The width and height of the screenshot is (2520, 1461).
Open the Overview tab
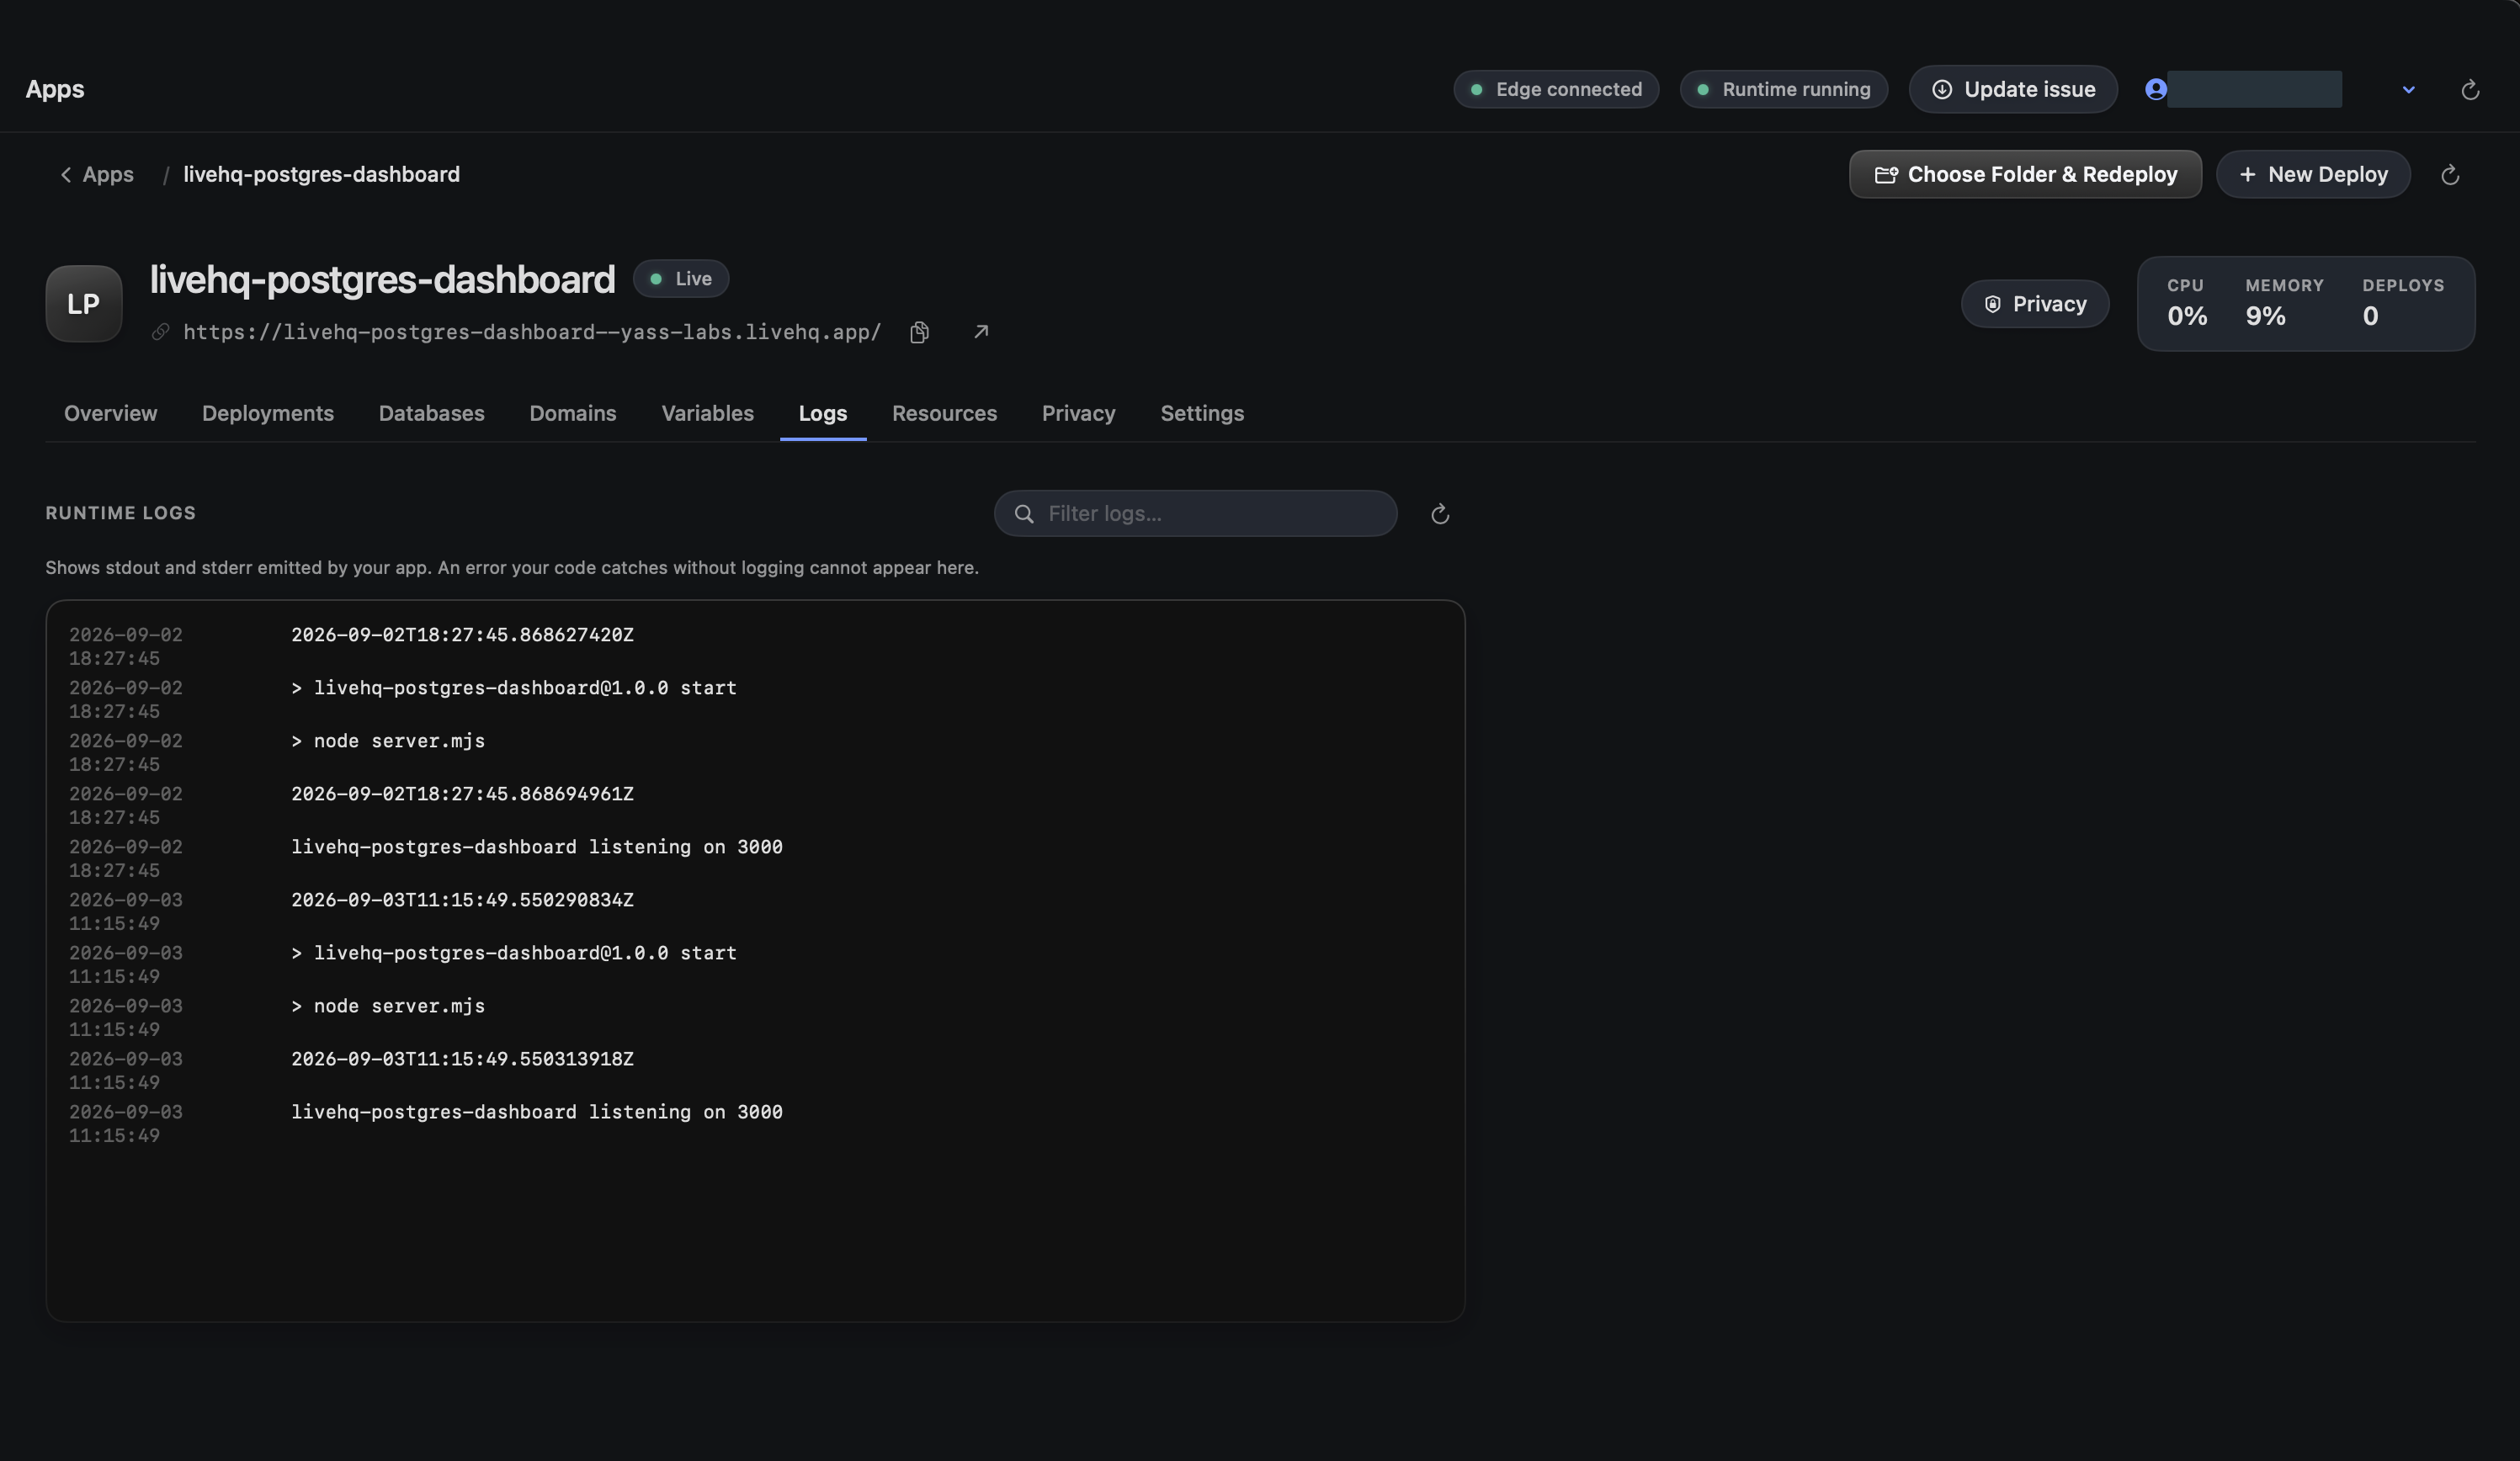pos(110,413)
